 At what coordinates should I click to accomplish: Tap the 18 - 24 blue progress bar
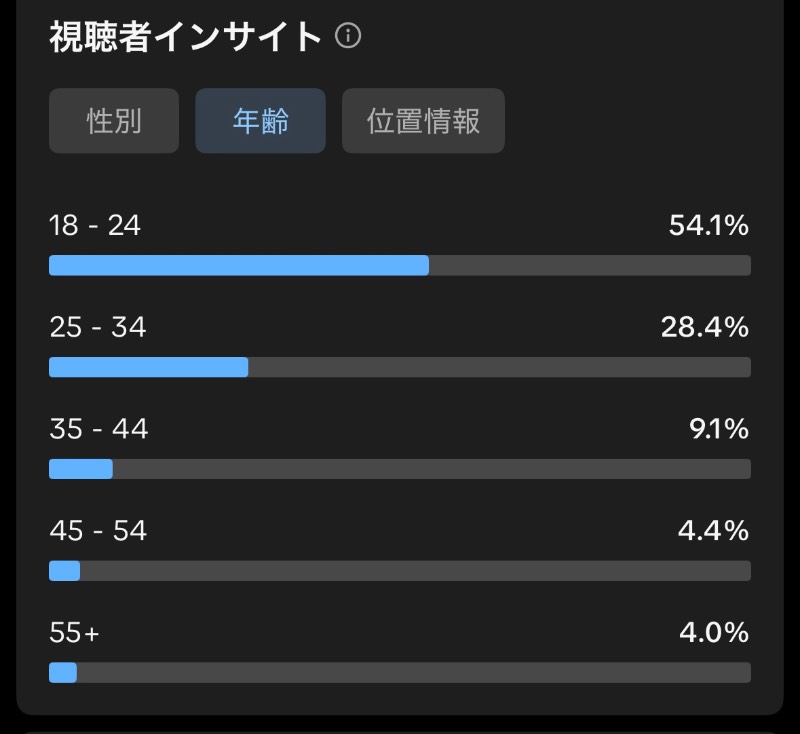tap(239, 265)
